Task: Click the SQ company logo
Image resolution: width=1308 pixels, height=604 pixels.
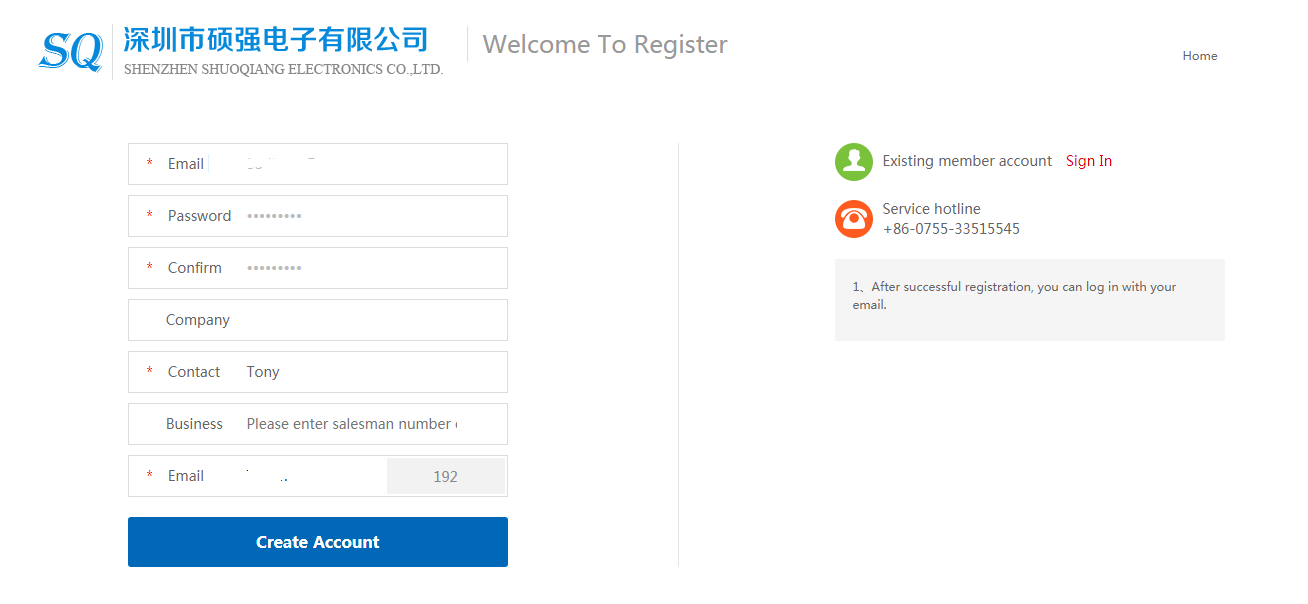Action: tap(70, 52)
